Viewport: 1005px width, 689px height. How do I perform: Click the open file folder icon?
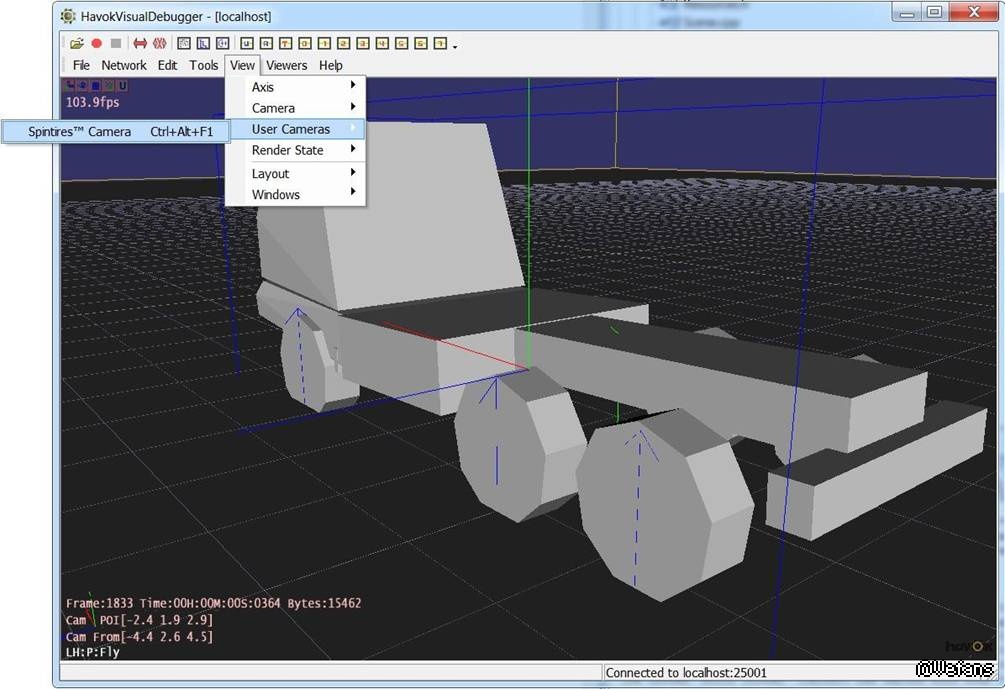77,43
